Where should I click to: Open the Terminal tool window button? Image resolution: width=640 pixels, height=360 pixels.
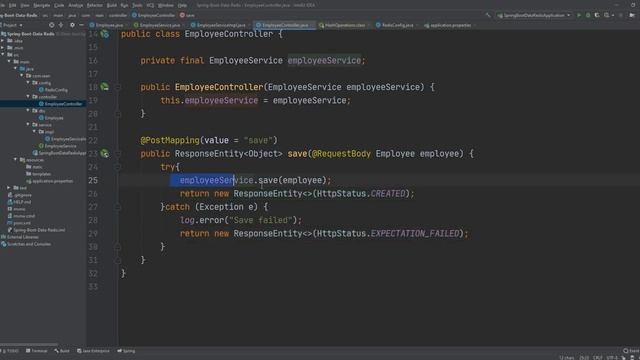coord(37,351)
